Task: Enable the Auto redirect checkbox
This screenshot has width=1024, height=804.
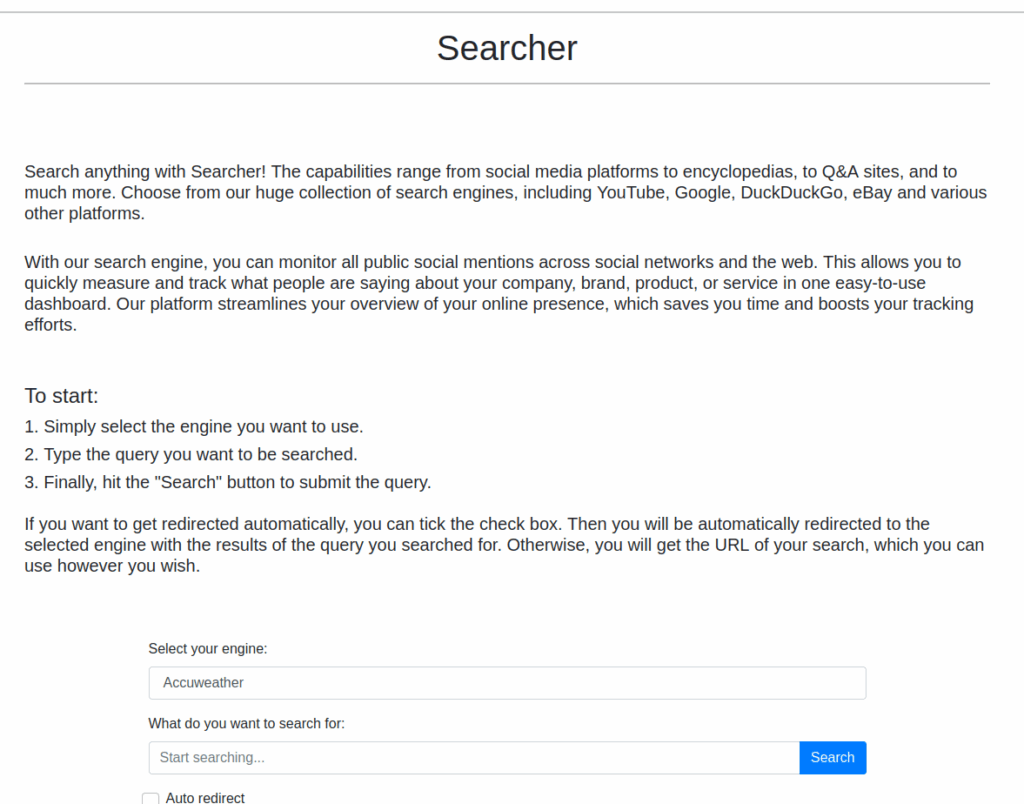Action: click(151, 798)
